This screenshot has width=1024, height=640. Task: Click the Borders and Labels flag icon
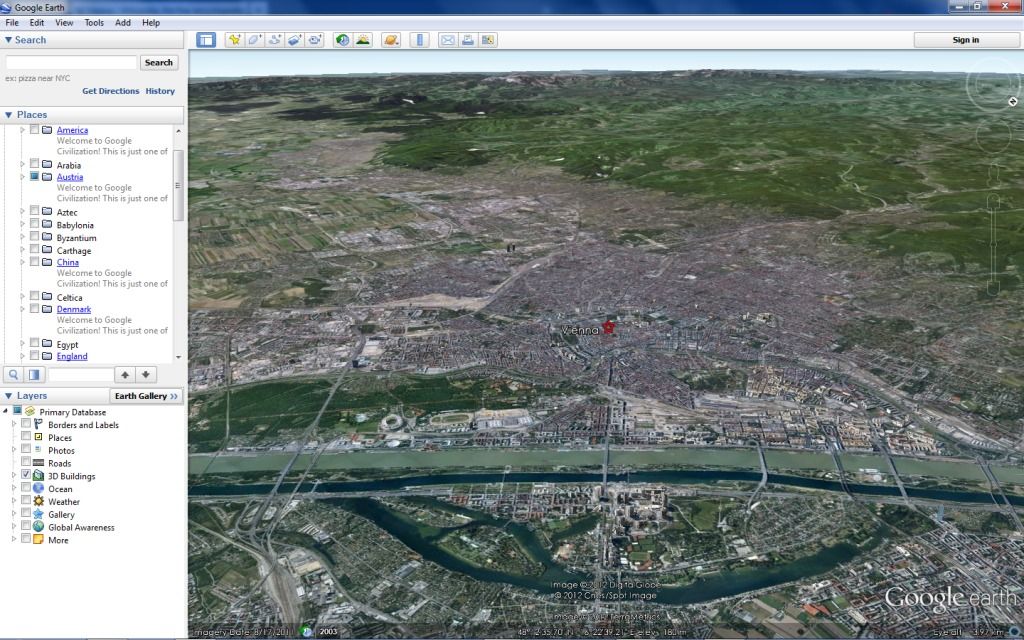pyautogui.click(x=39, y=424)
